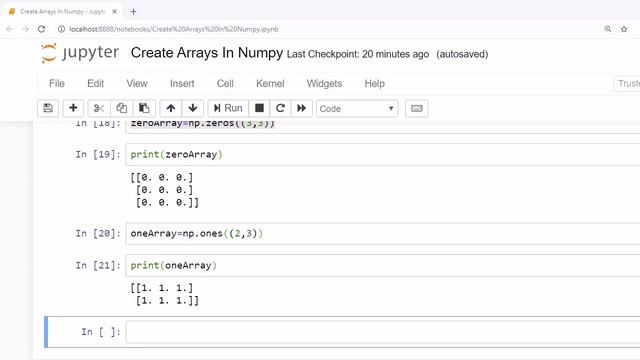Rename the notebook title Create Arrays In Numpy
640x360 pixels.
[x=207, y=53]
